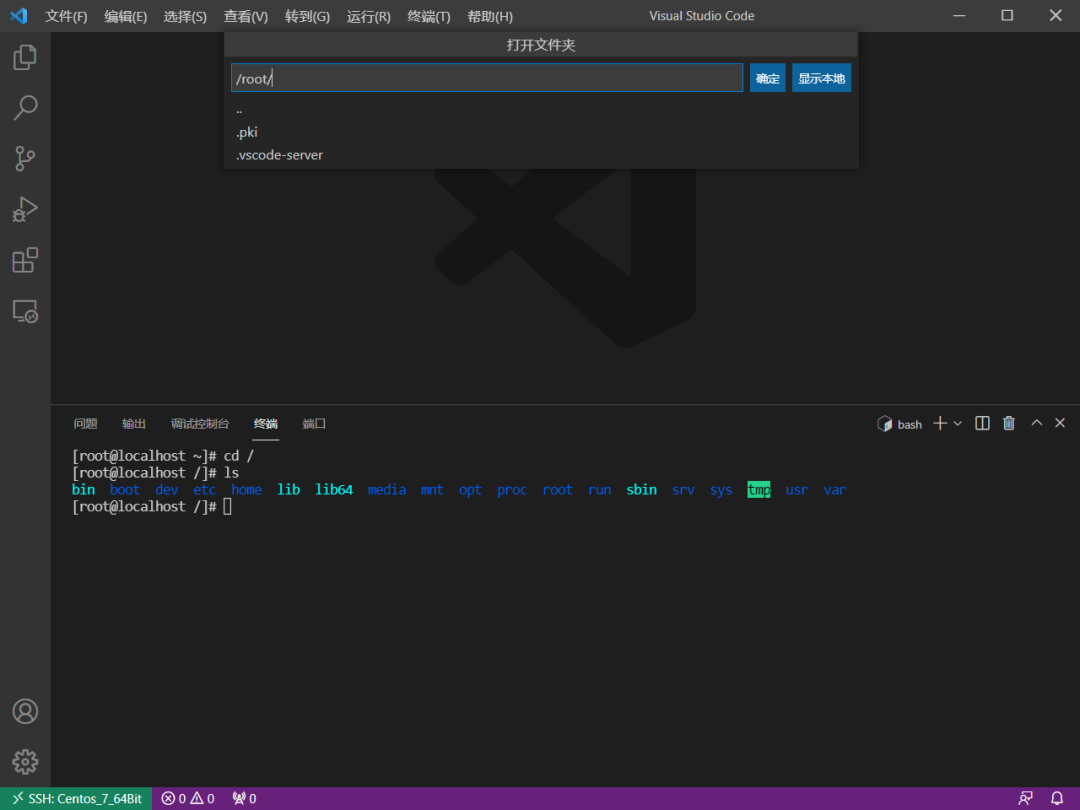Maximize the panel with up chevron
This screenshot has width=1080, height=810.
1036,424
